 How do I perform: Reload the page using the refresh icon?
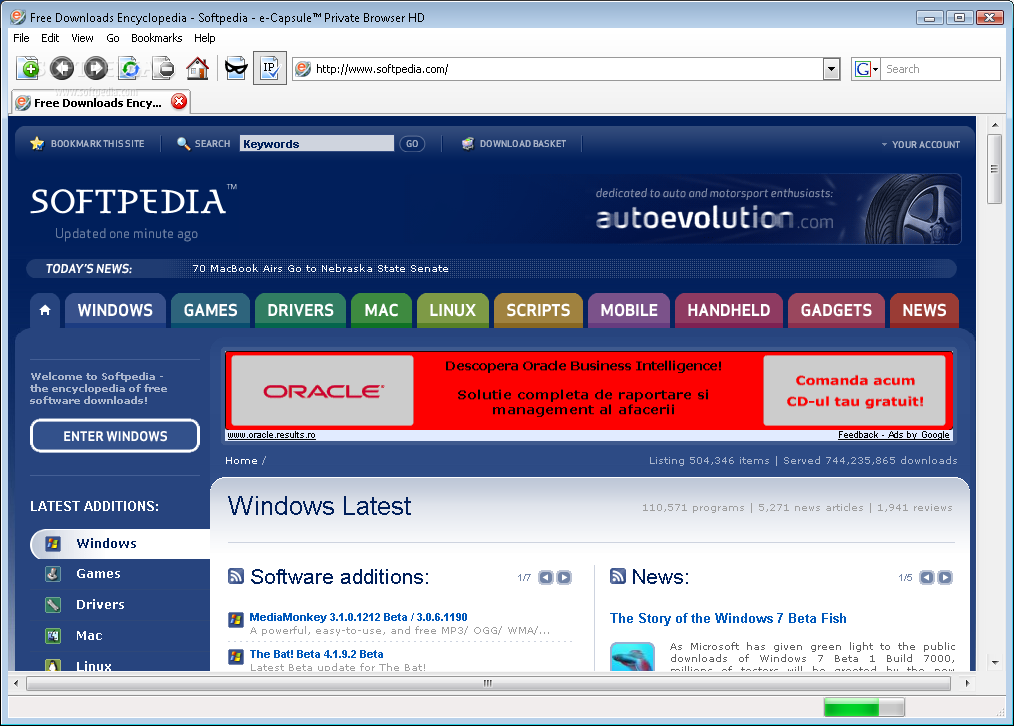(x=130, y=68)
